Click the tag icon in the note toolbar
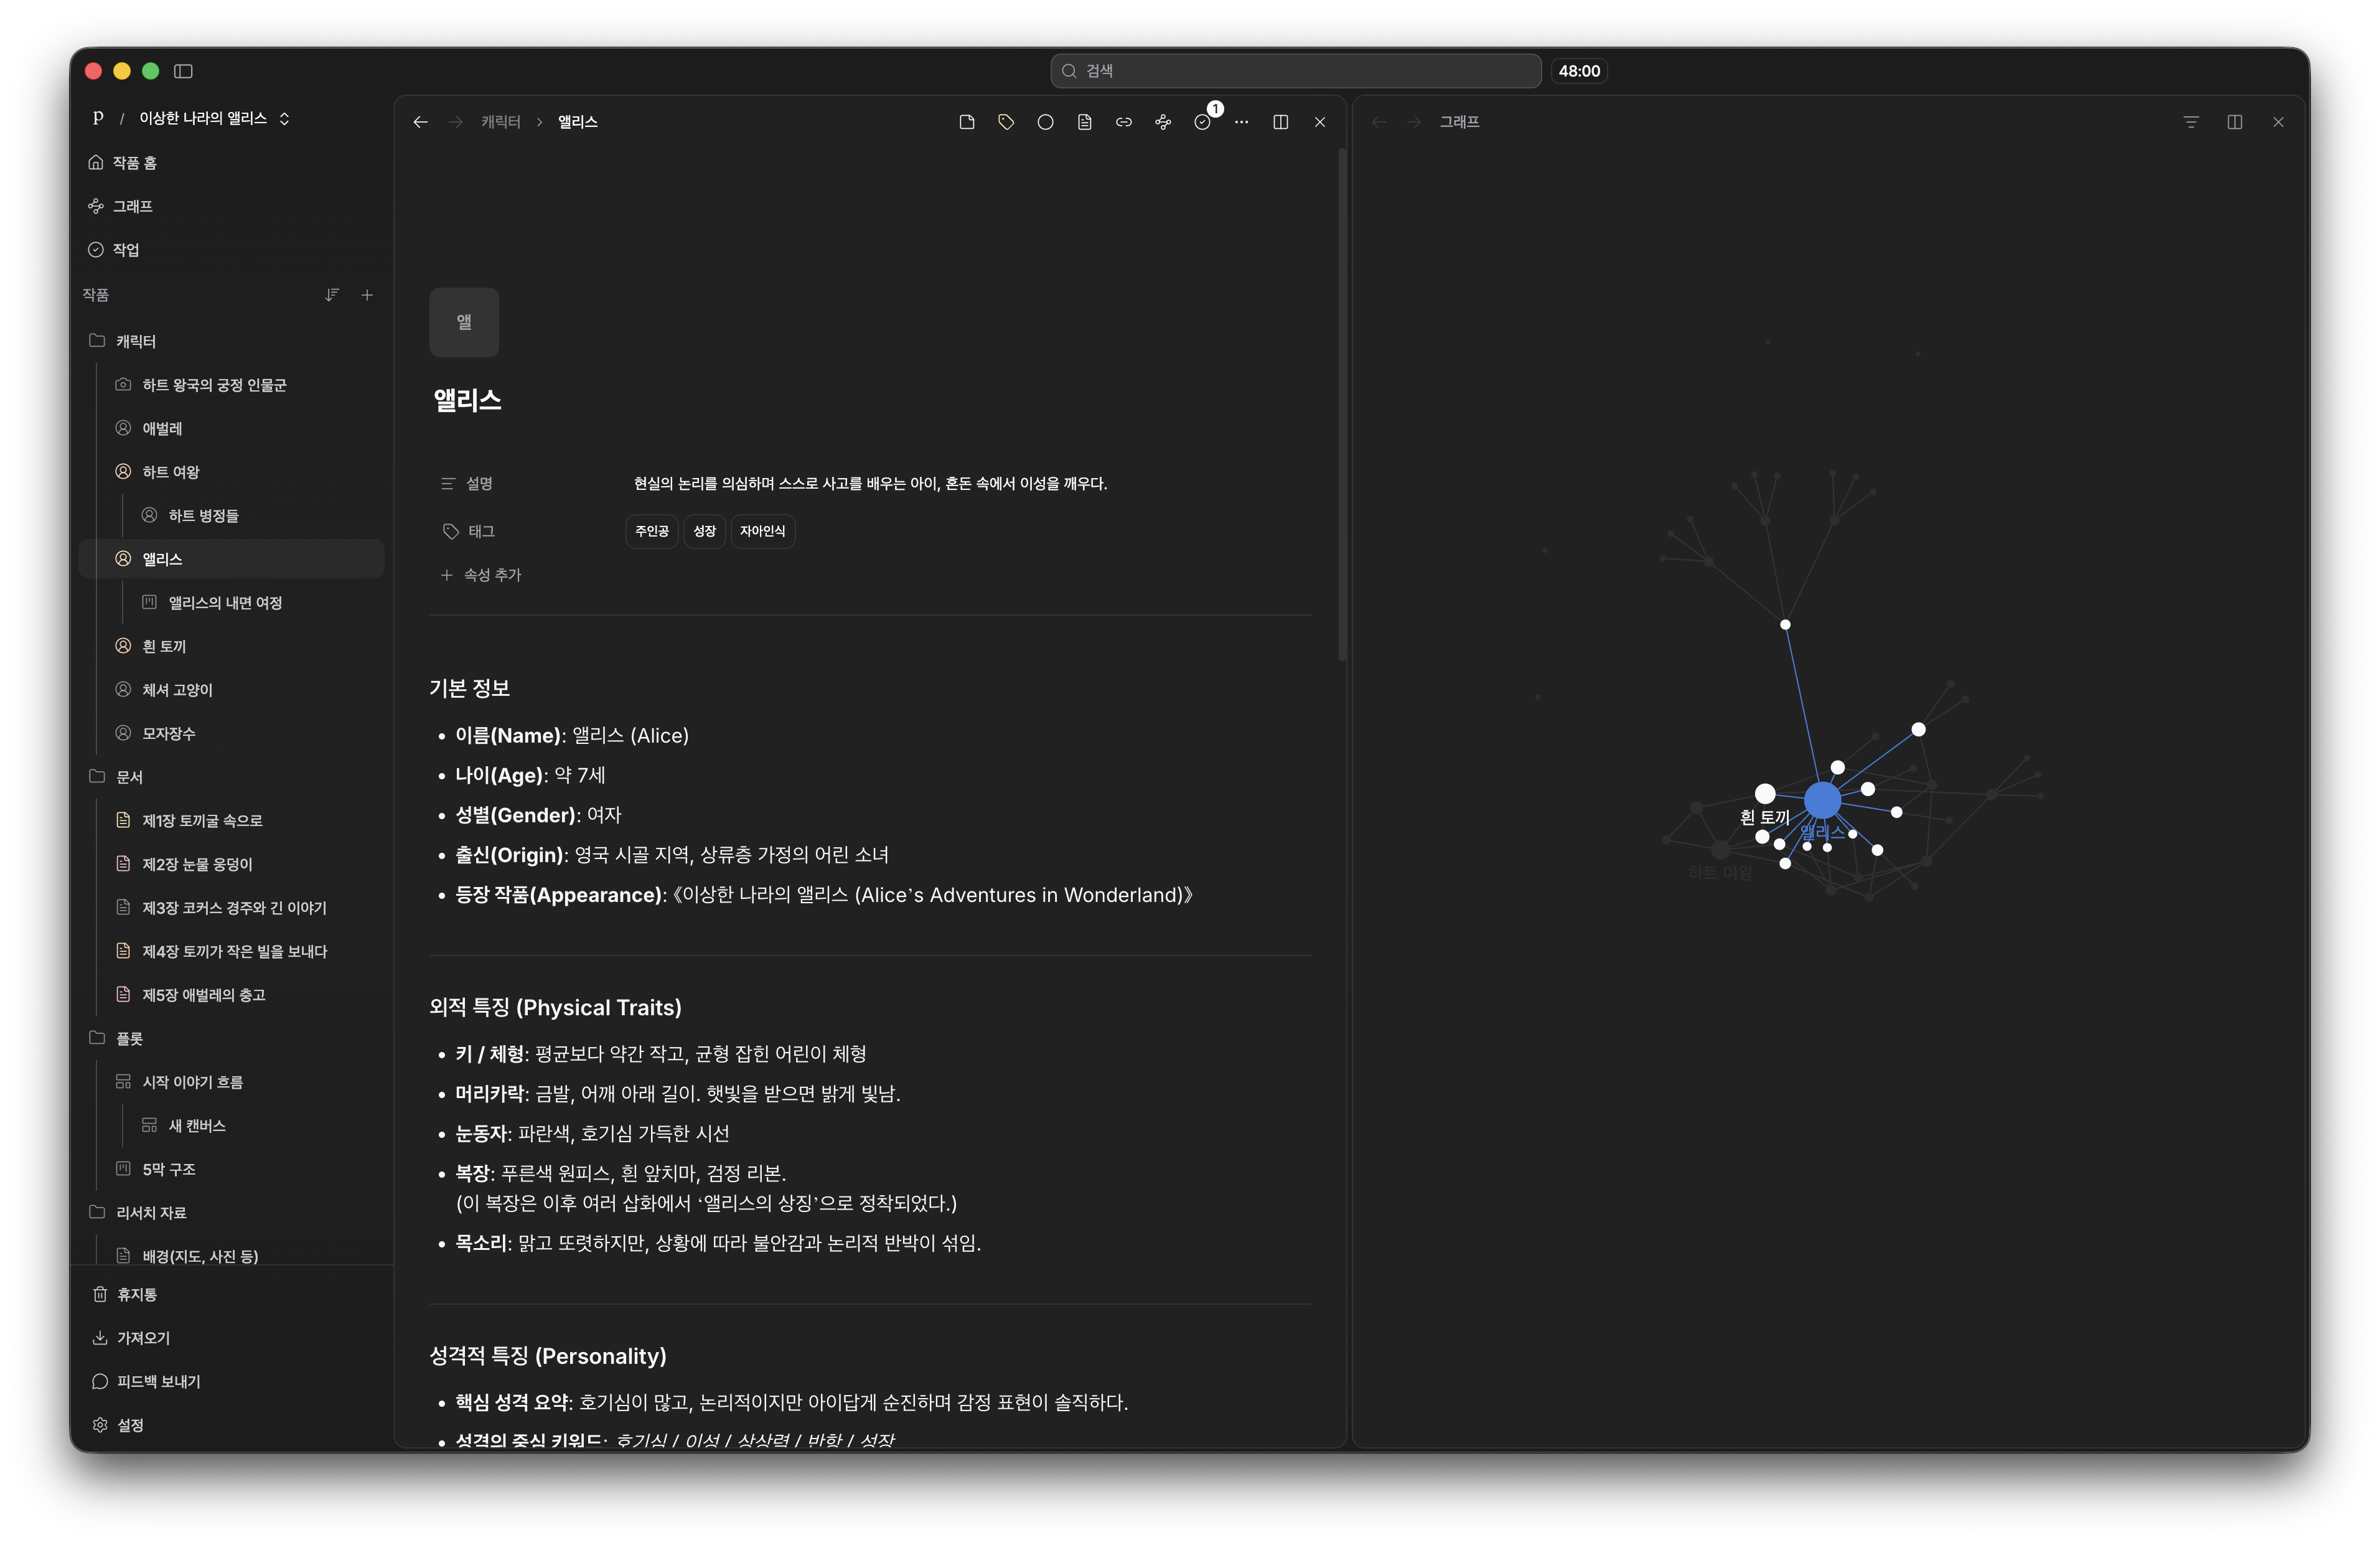 (1006, 122)
